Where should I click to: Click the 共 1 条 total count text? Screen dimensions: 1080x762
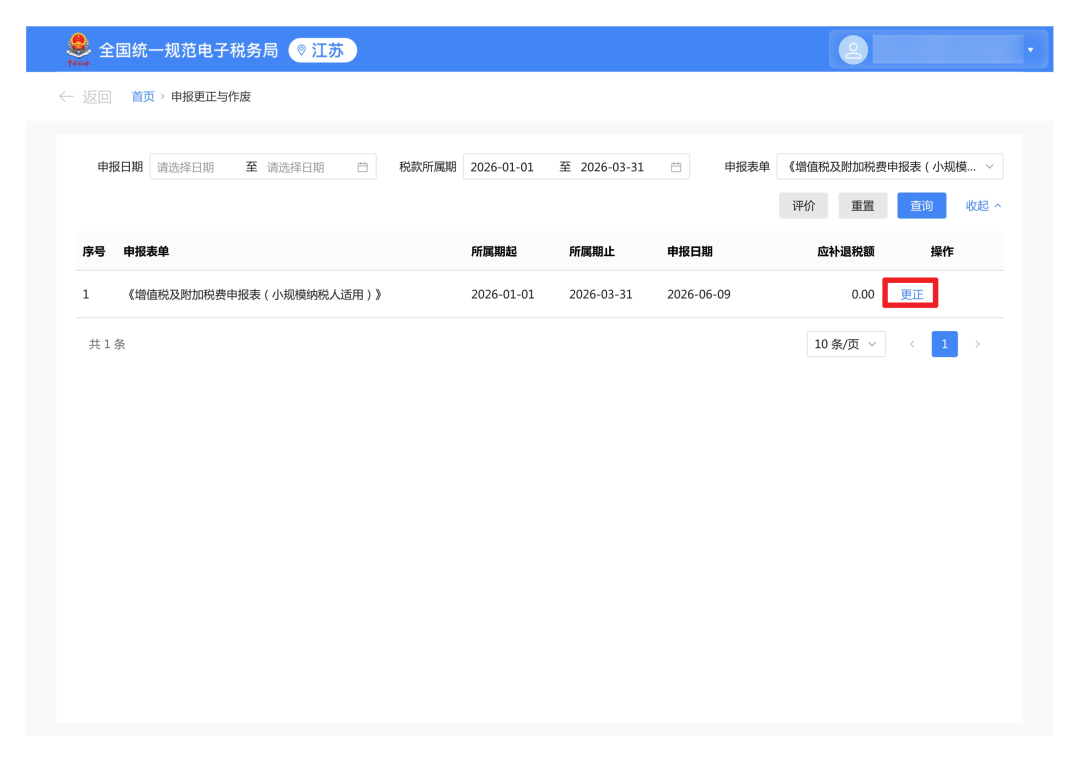tap(107, 344)
